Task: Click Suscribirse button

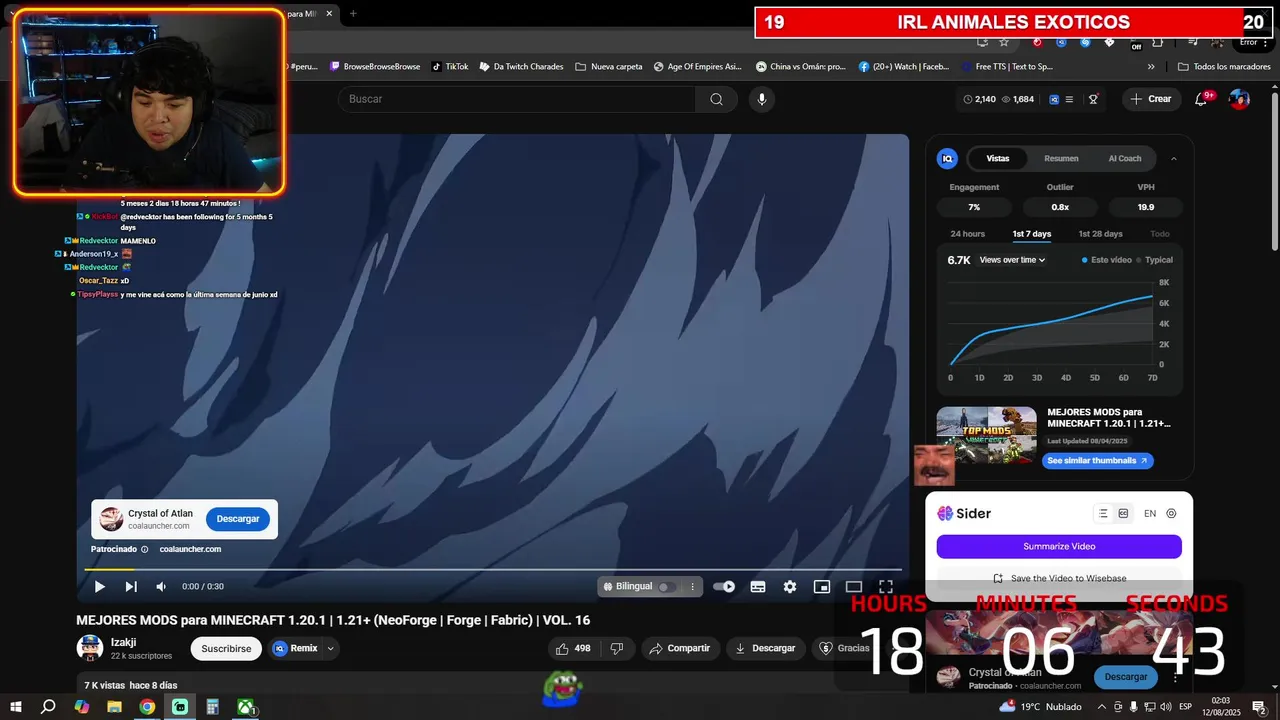Action: coord(226,648)
